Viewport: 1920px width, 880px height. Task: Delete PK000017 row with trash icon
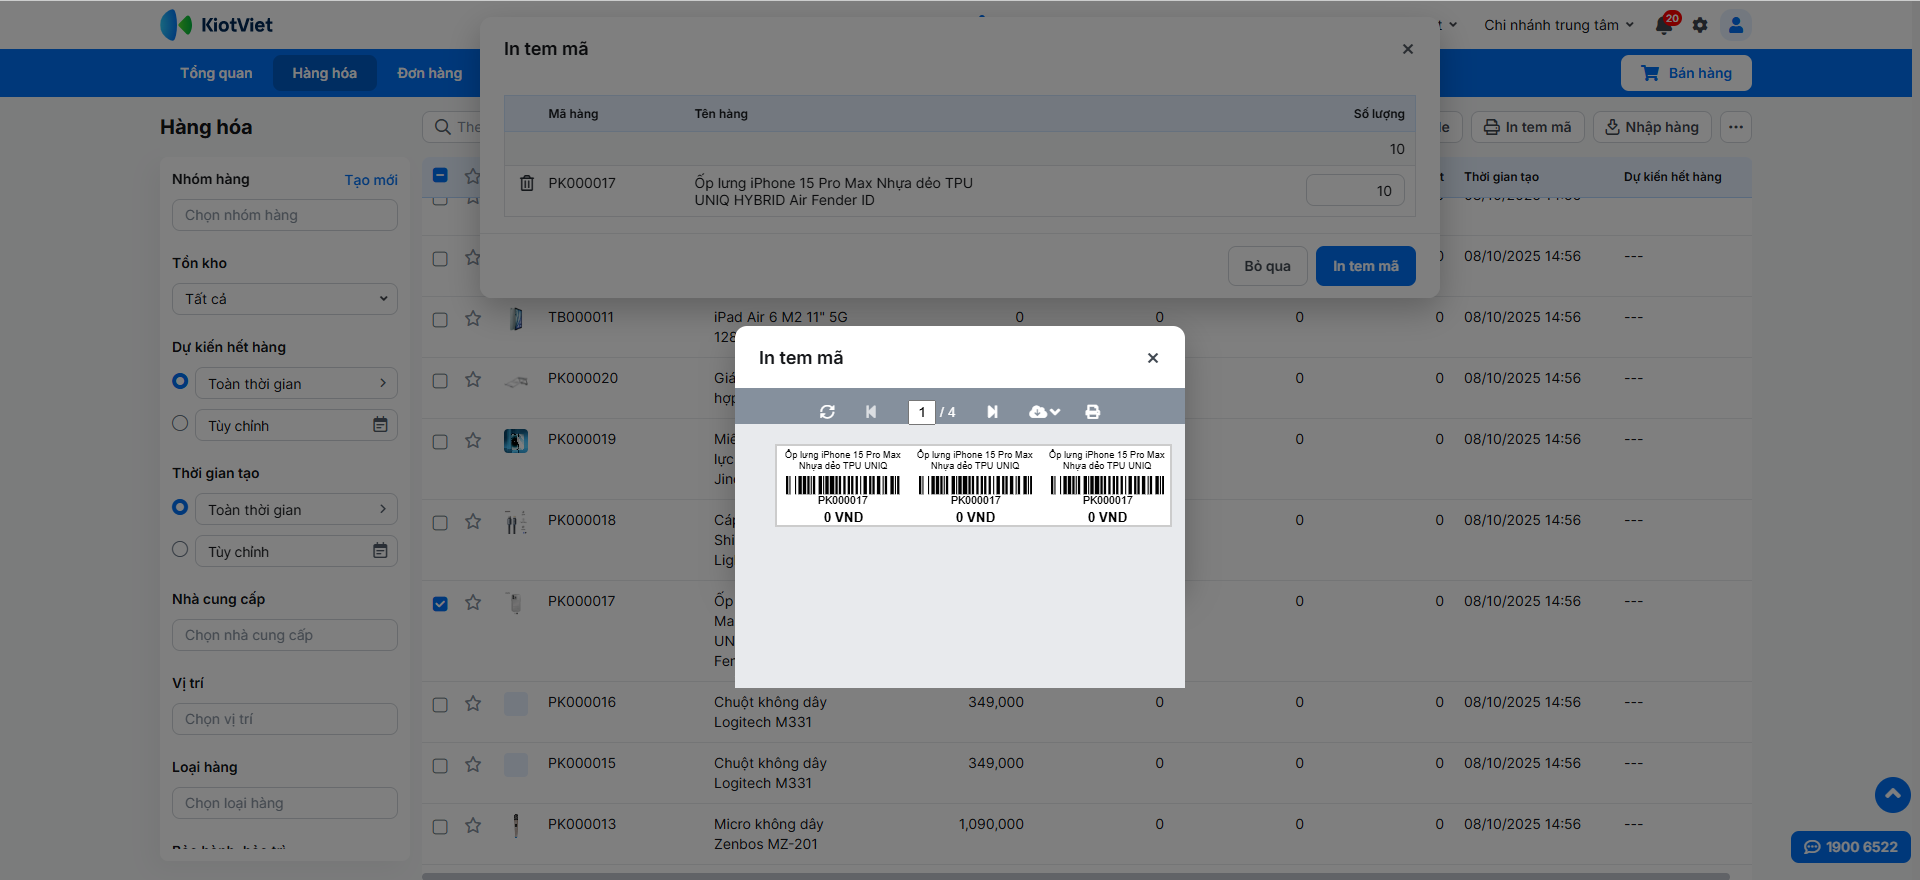(527, 184)
